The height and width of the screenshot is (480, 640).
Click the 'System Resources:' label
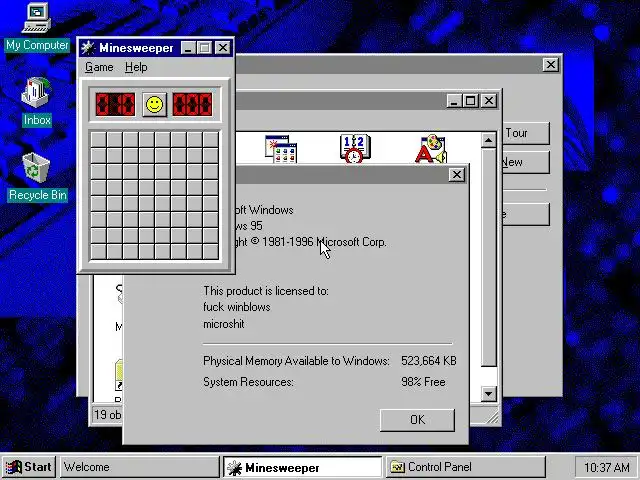[x=248, y=382]
